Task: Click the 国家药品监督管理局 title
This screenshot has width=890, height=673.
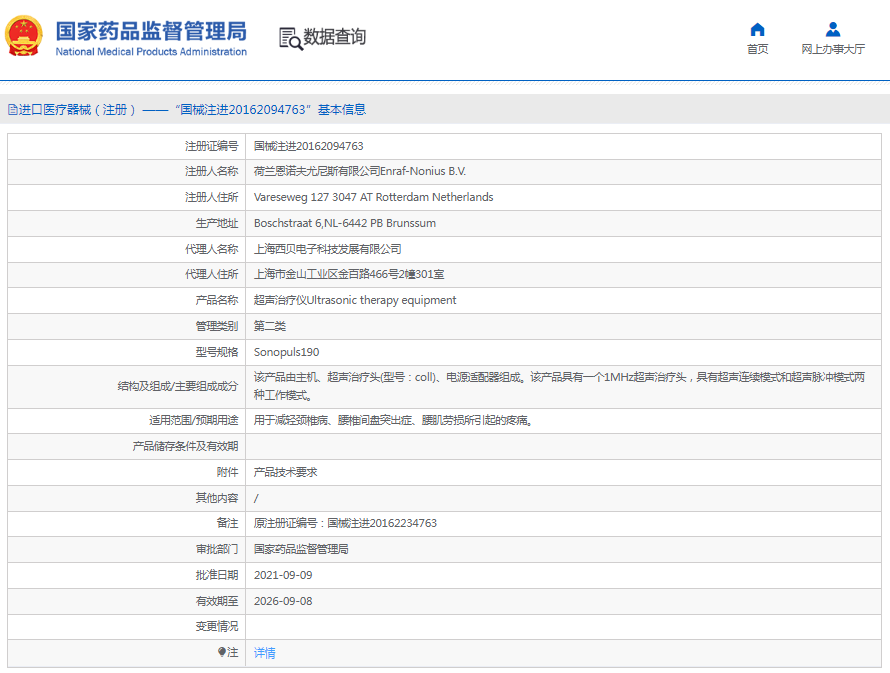Action: click(x=151, y=31)
